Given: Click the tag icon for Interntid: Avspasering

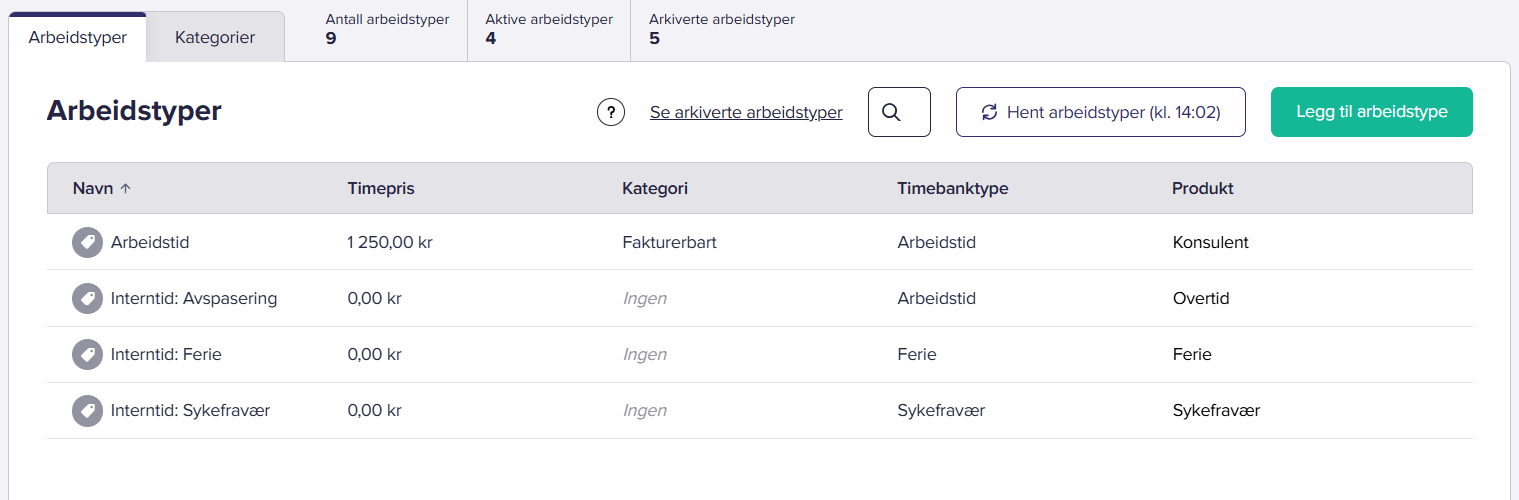Looking at the screenshot, I should click(88, 298).
